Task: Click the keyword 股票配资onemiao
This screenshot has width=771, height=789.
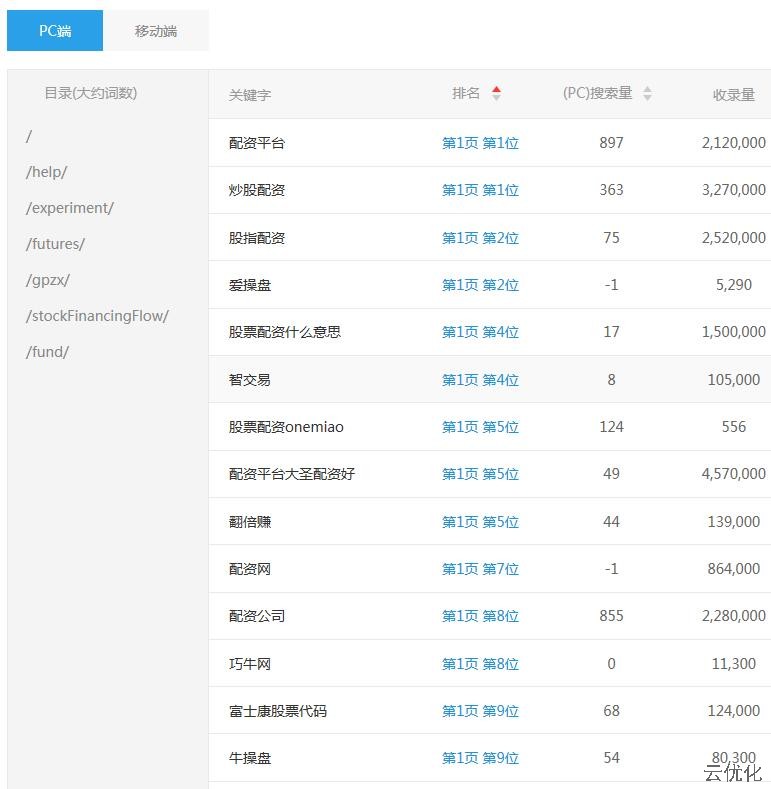Action: click(x=286, y=427)
